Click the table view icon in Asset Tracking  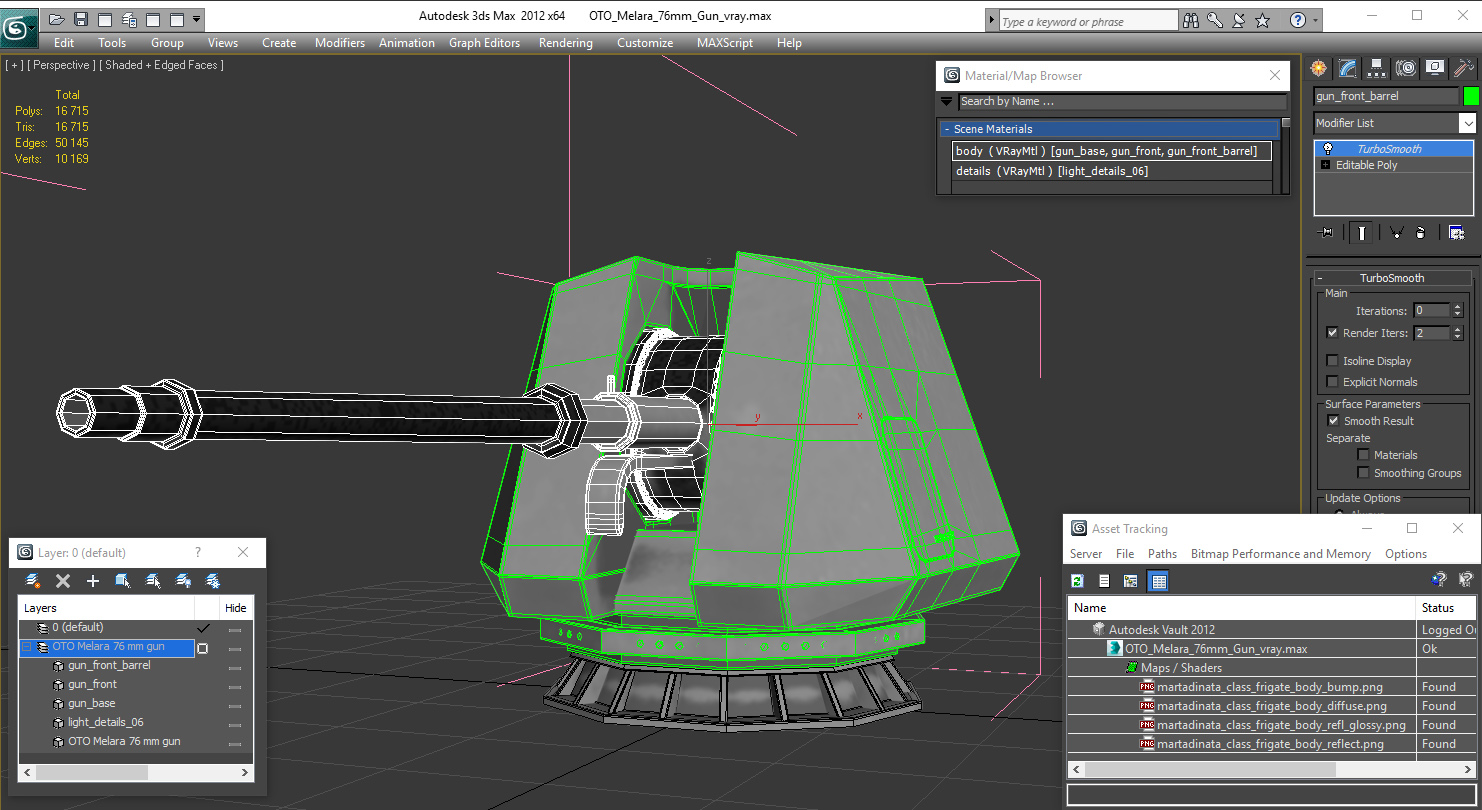tap(1158, 581)
